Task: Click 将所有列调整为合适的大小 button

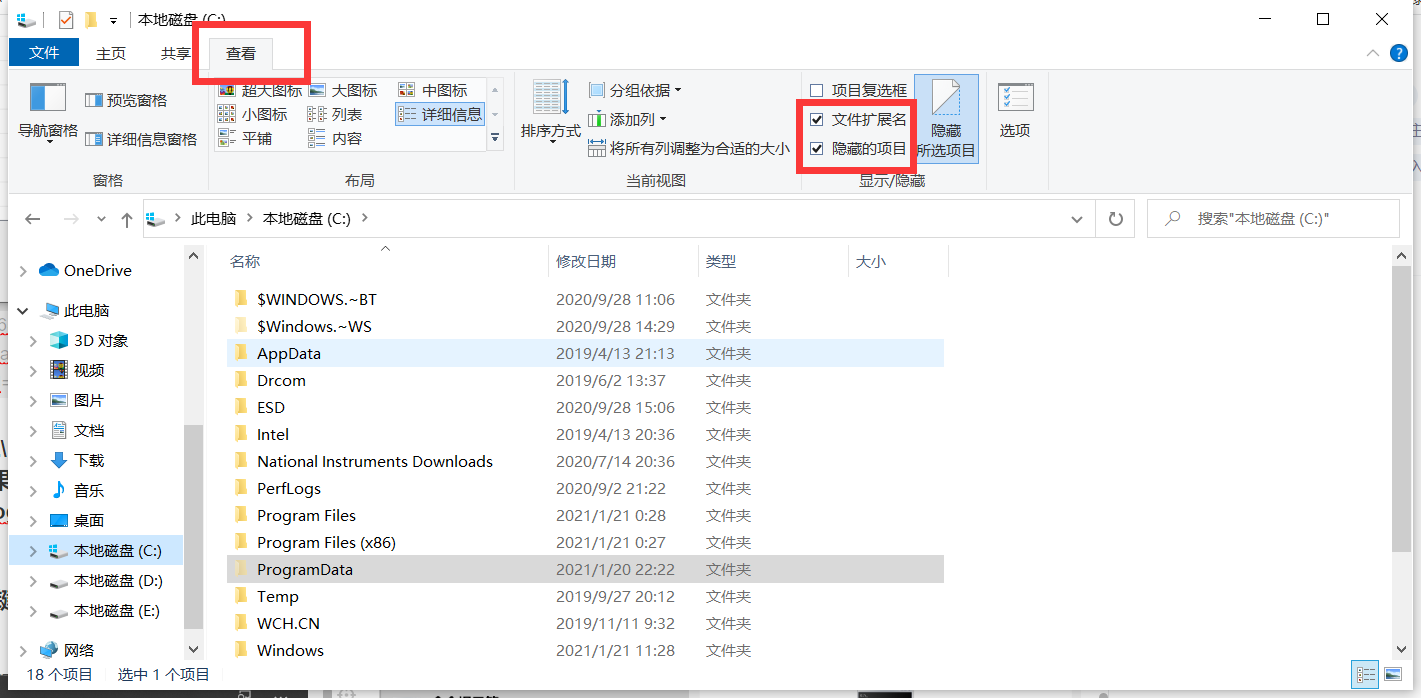Action: coord(689,149)
